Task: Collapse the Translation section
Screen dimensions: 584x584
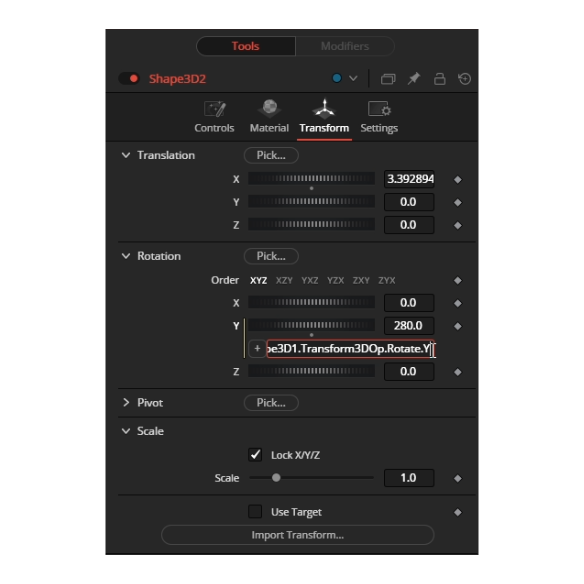Action: pos(126,155)
